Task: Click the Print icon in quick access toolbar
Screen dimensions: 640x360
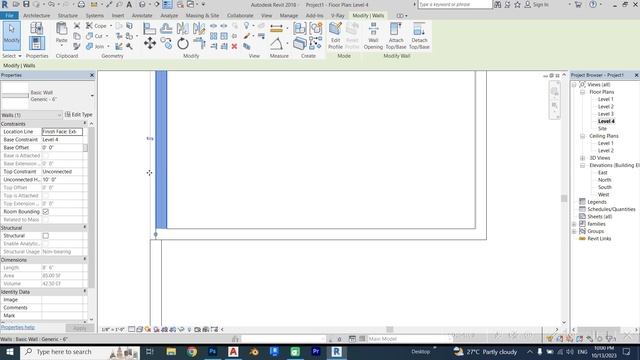Action: click(x=81, y=4)
